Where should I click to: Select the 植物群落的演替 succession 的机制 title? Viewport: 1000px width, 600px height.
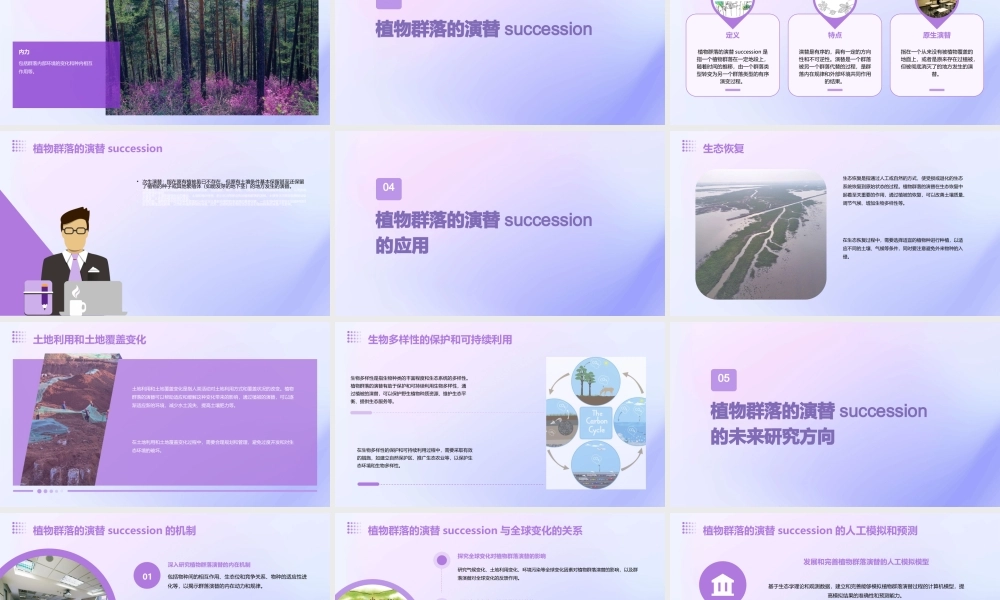click(114, 530)
